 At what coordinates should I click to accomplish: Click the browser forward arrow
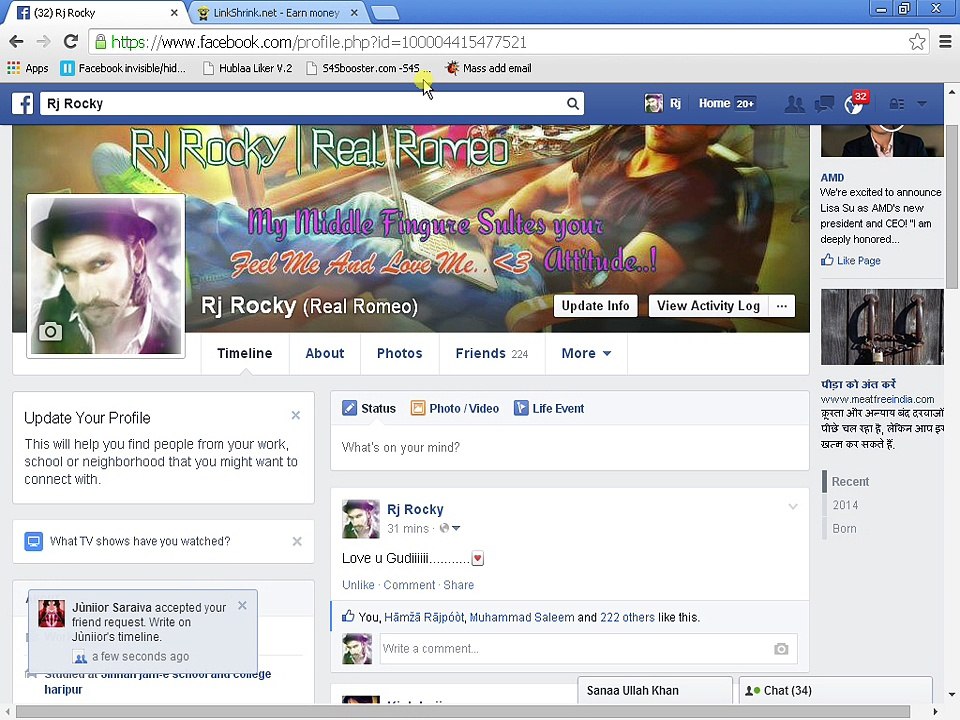[x=43, y=42]
